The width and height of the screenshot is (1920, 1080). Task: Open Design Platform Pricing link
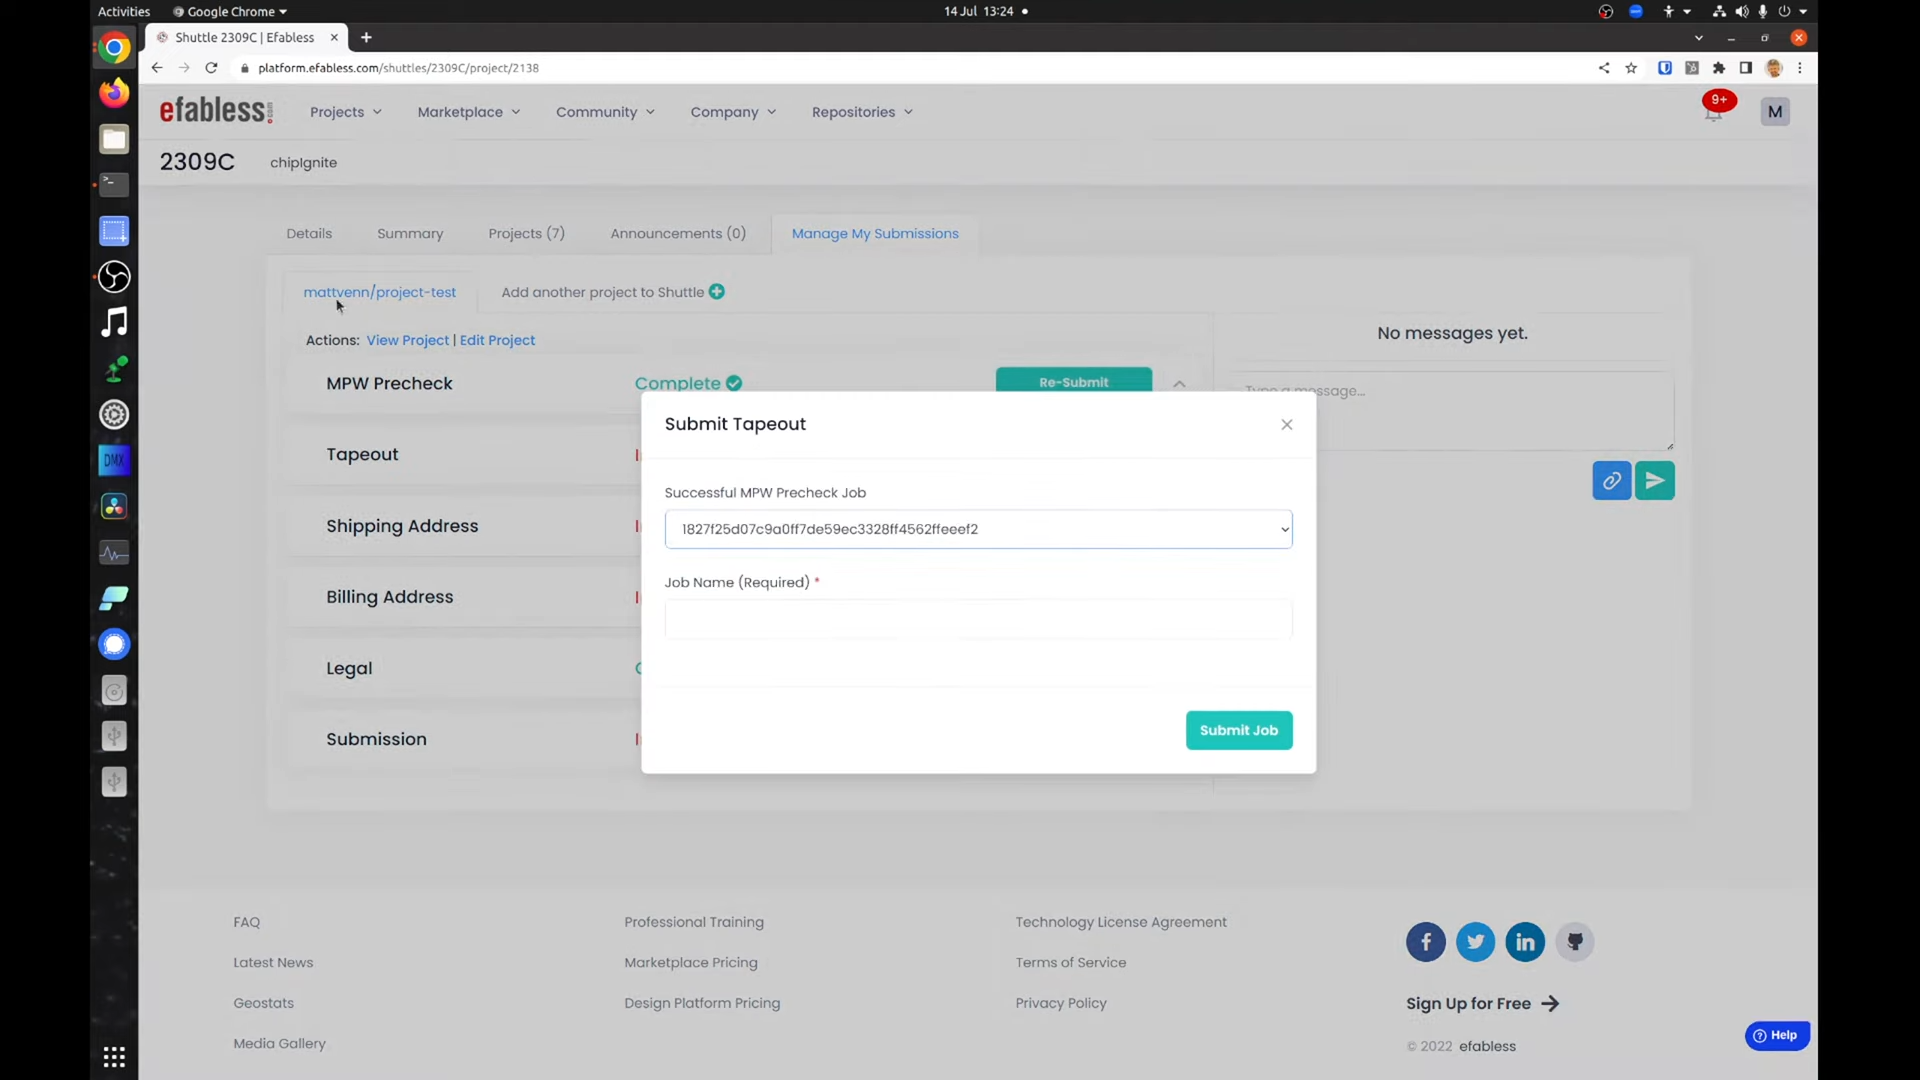click(702, 1003)
